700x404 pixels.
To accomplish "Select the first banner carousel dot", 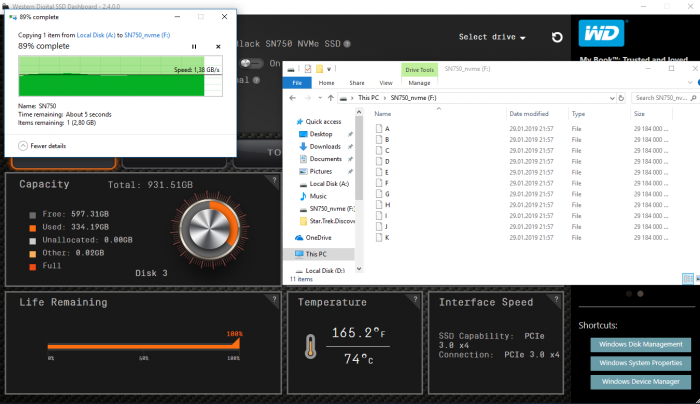I will pyautogui.click(x=629, y=294).
